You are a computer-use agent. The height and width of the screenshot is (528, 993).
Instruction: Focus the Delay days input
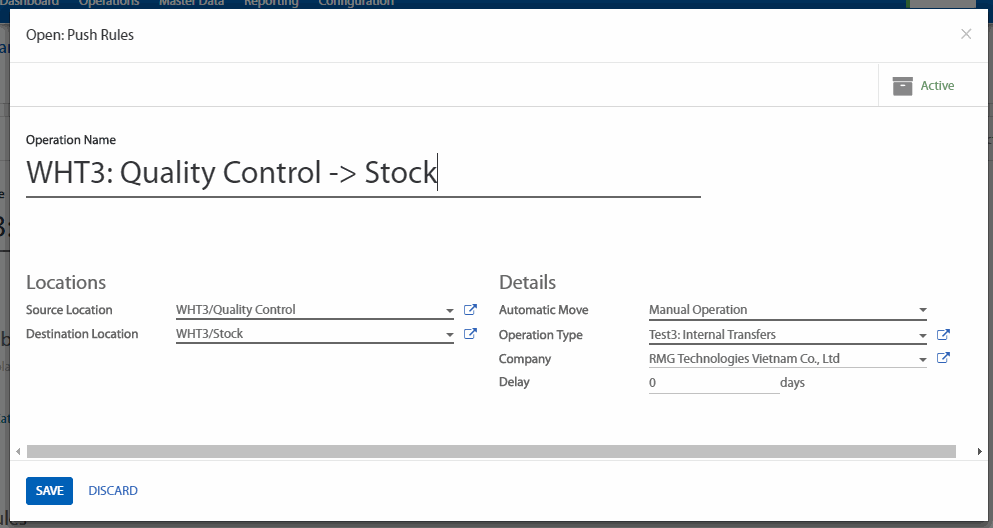click(x=712, y=383)
